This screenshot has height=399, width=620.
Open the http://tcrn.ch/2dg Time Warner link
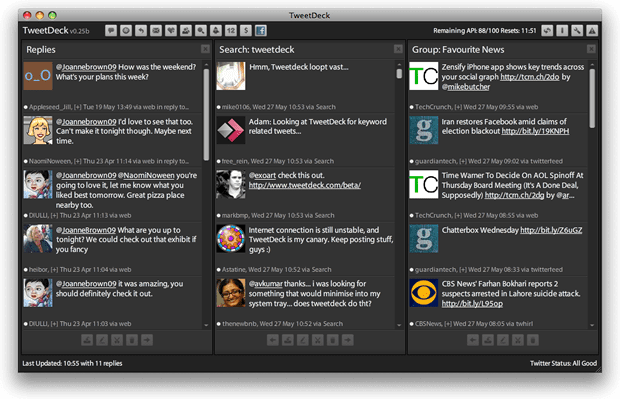pyautogui.click(x=514, y=195)
